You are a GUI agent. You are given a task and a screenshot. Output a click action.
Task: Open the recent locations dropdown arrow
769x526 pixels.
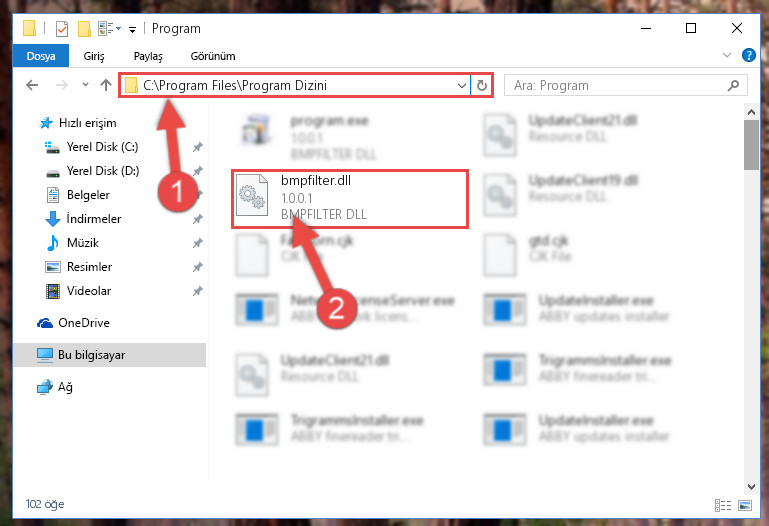coord(85,85)
